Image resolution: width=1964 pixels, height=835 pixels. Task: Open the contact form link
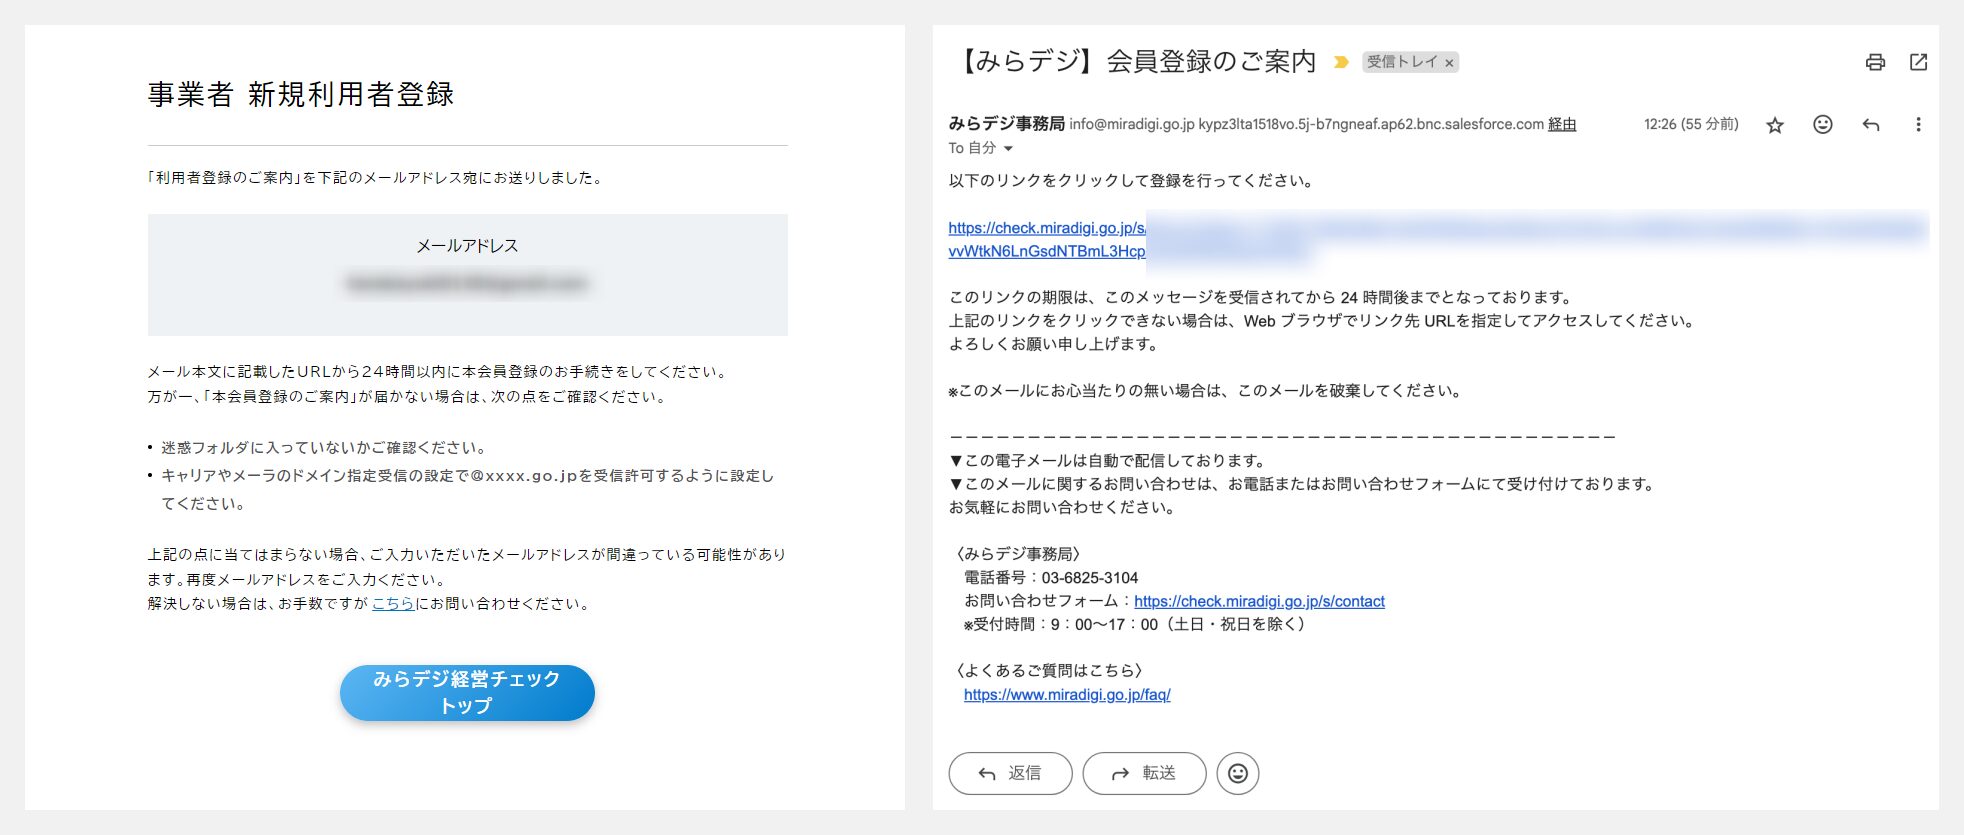(1259, 601)
